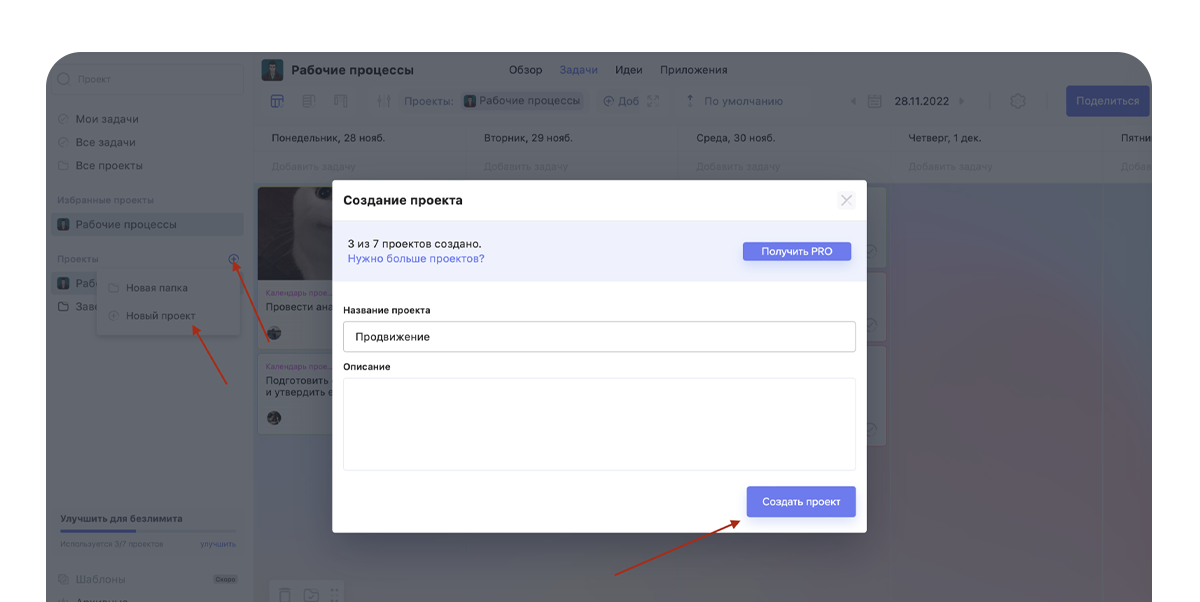Click Добавить задачу under Понедельник, 28 нояб.
Image resolution: width=1200 pixels, height=602 pixels.
click(x=314, y=167)
